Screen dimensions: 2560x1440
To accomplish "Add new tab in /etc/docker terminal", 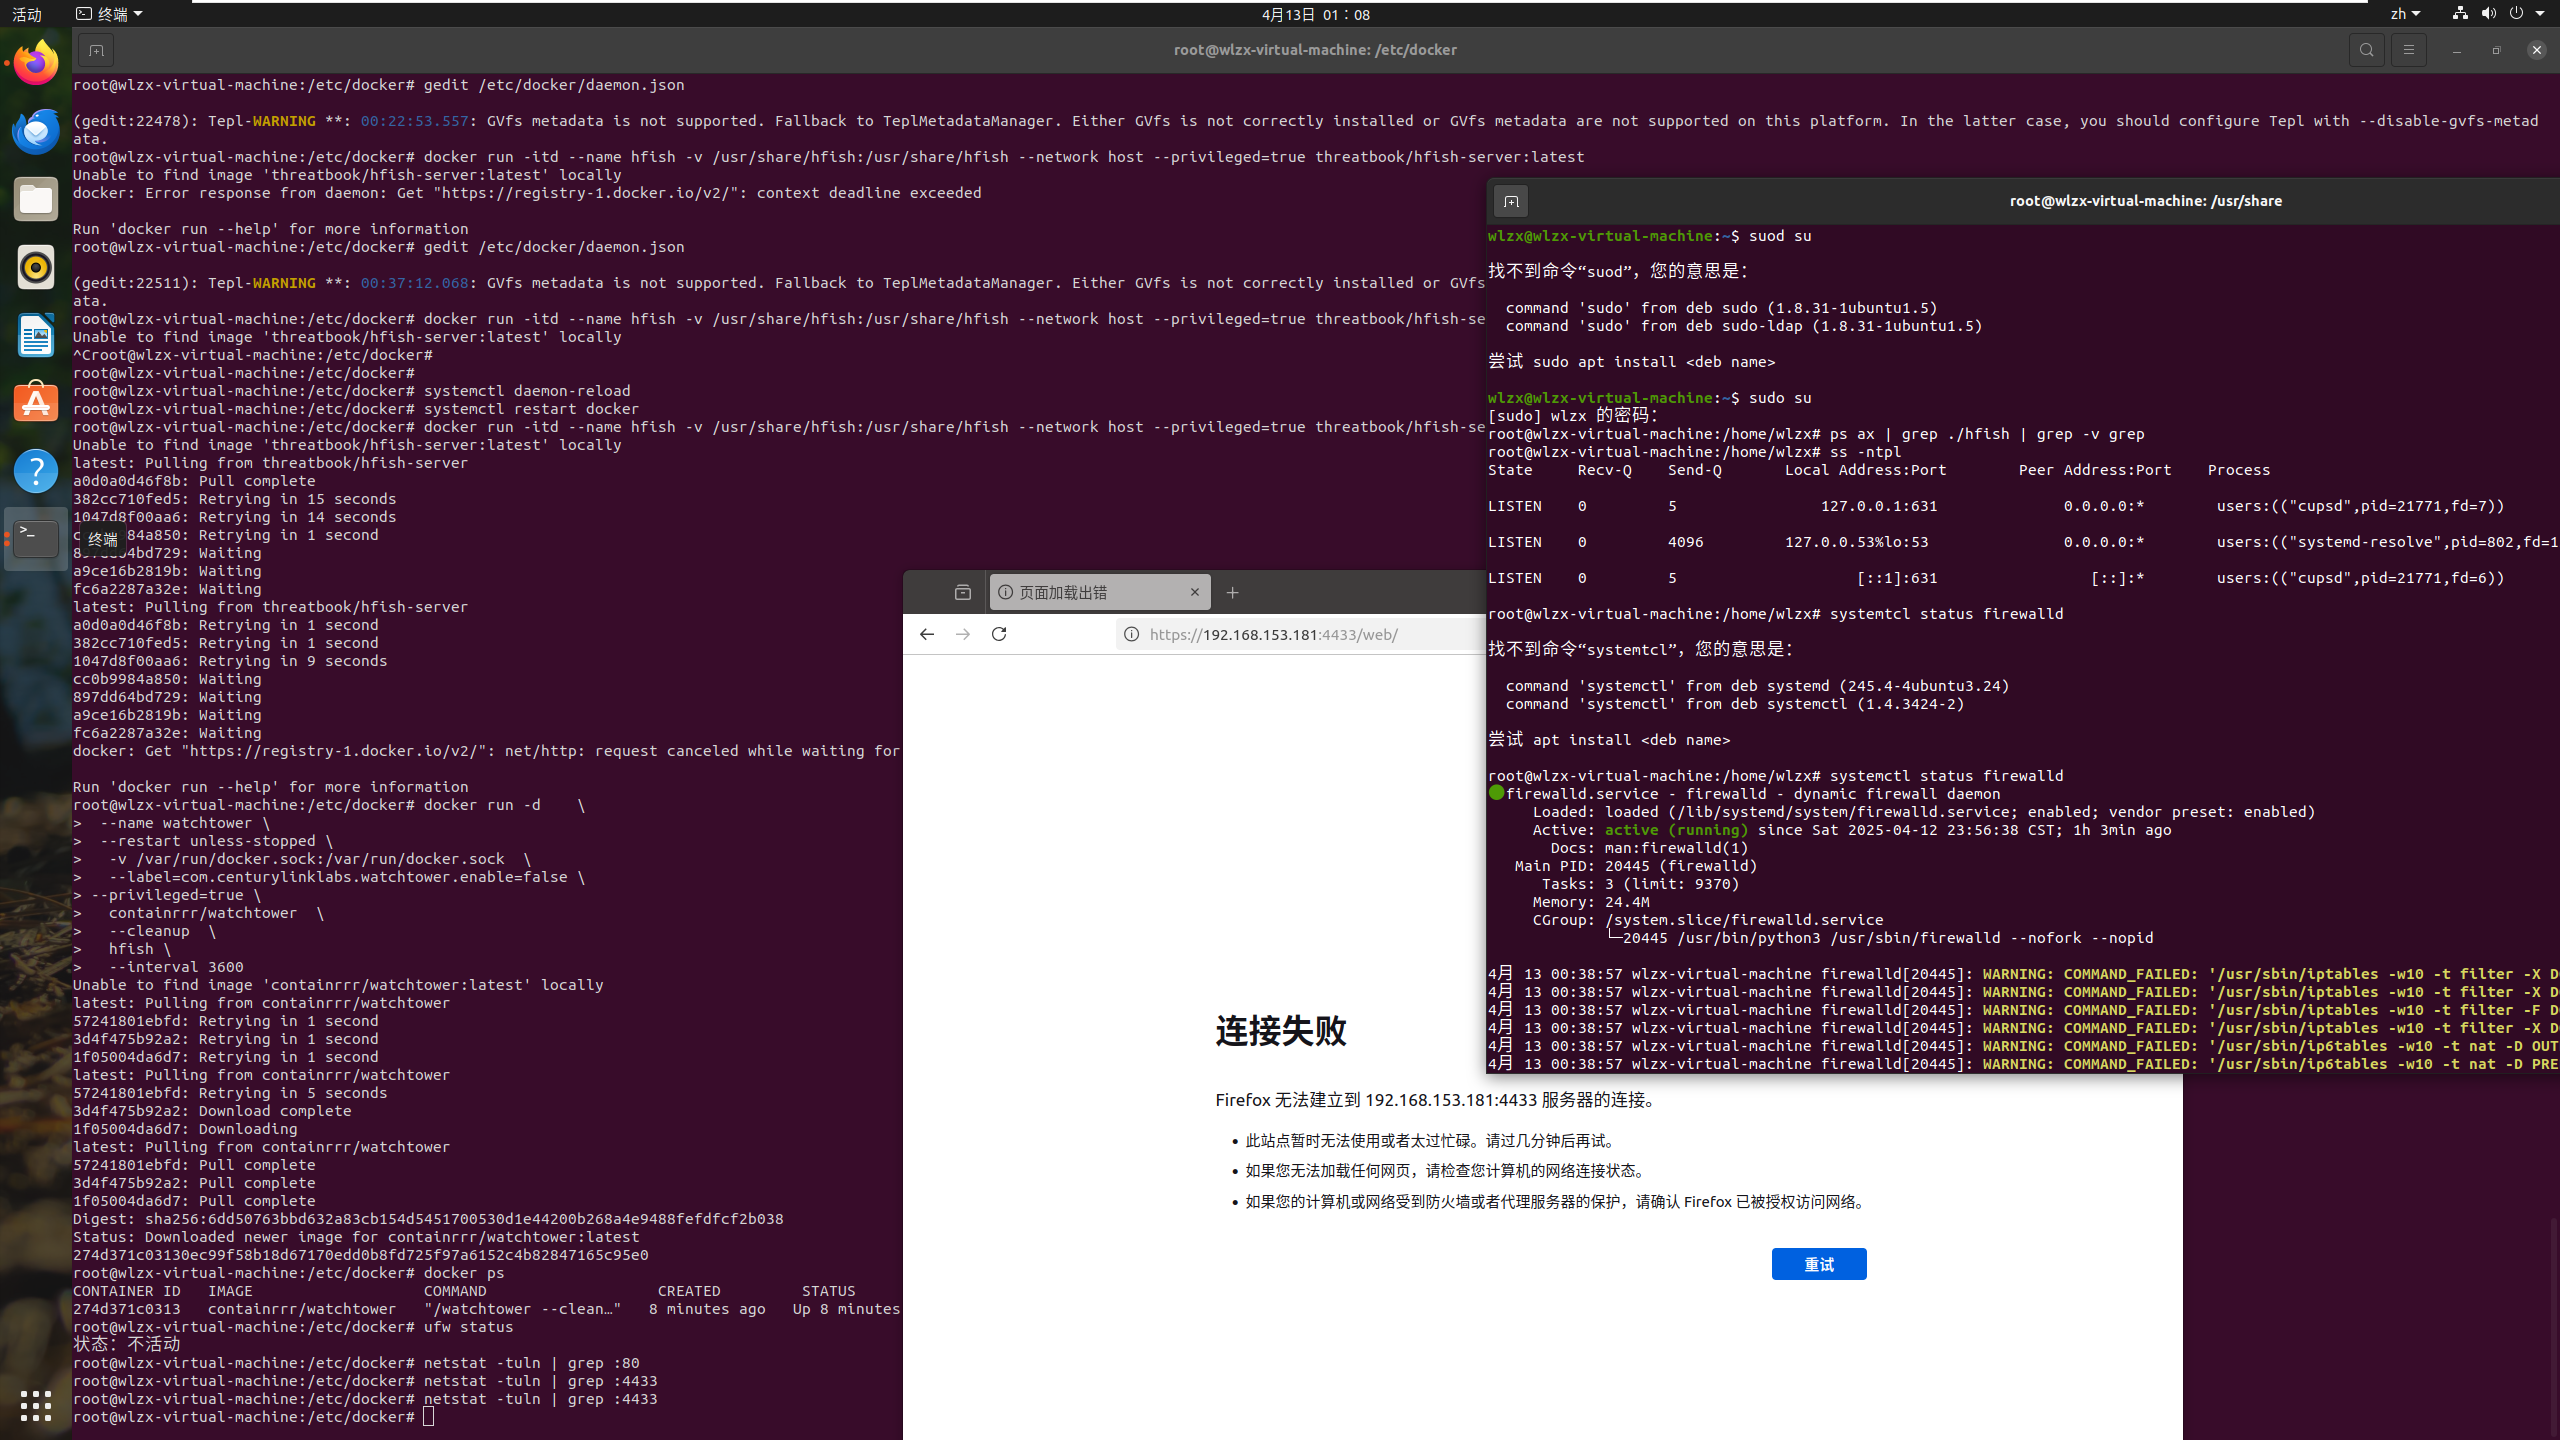I will point(96,50).
